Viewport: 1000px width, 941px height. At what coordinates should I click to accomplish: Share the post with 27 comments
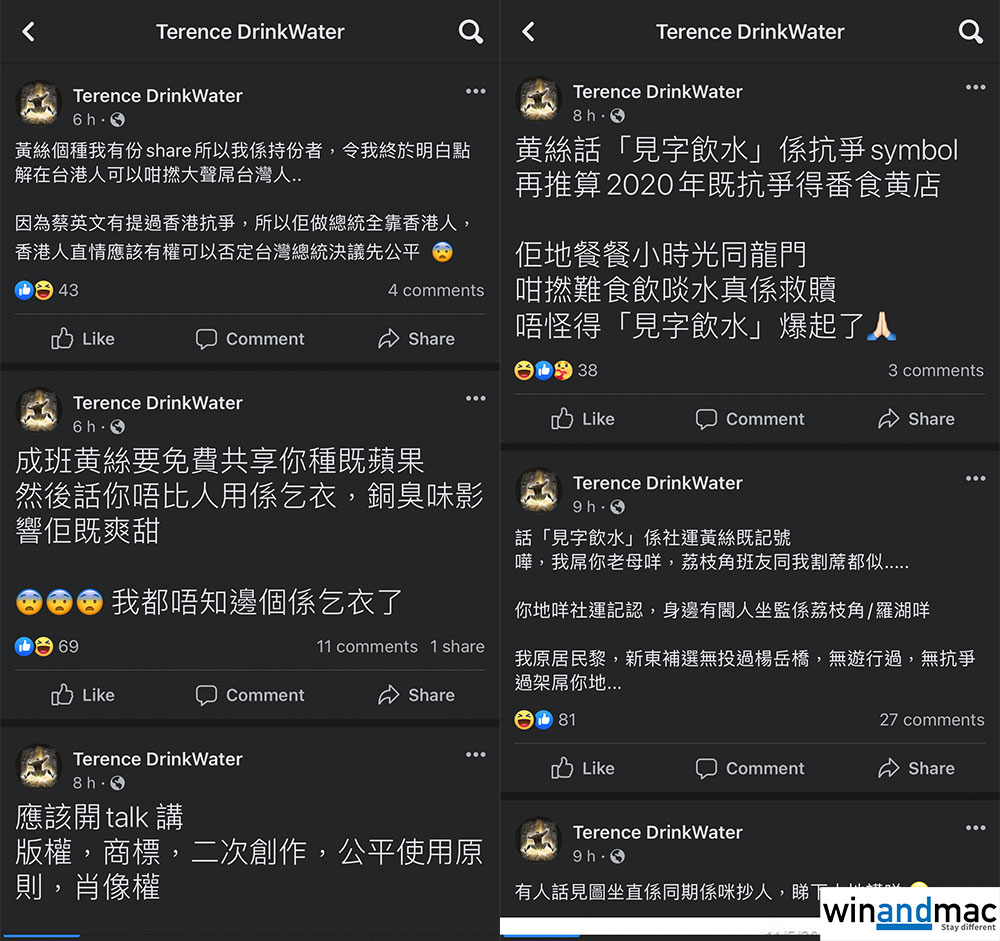916,768
